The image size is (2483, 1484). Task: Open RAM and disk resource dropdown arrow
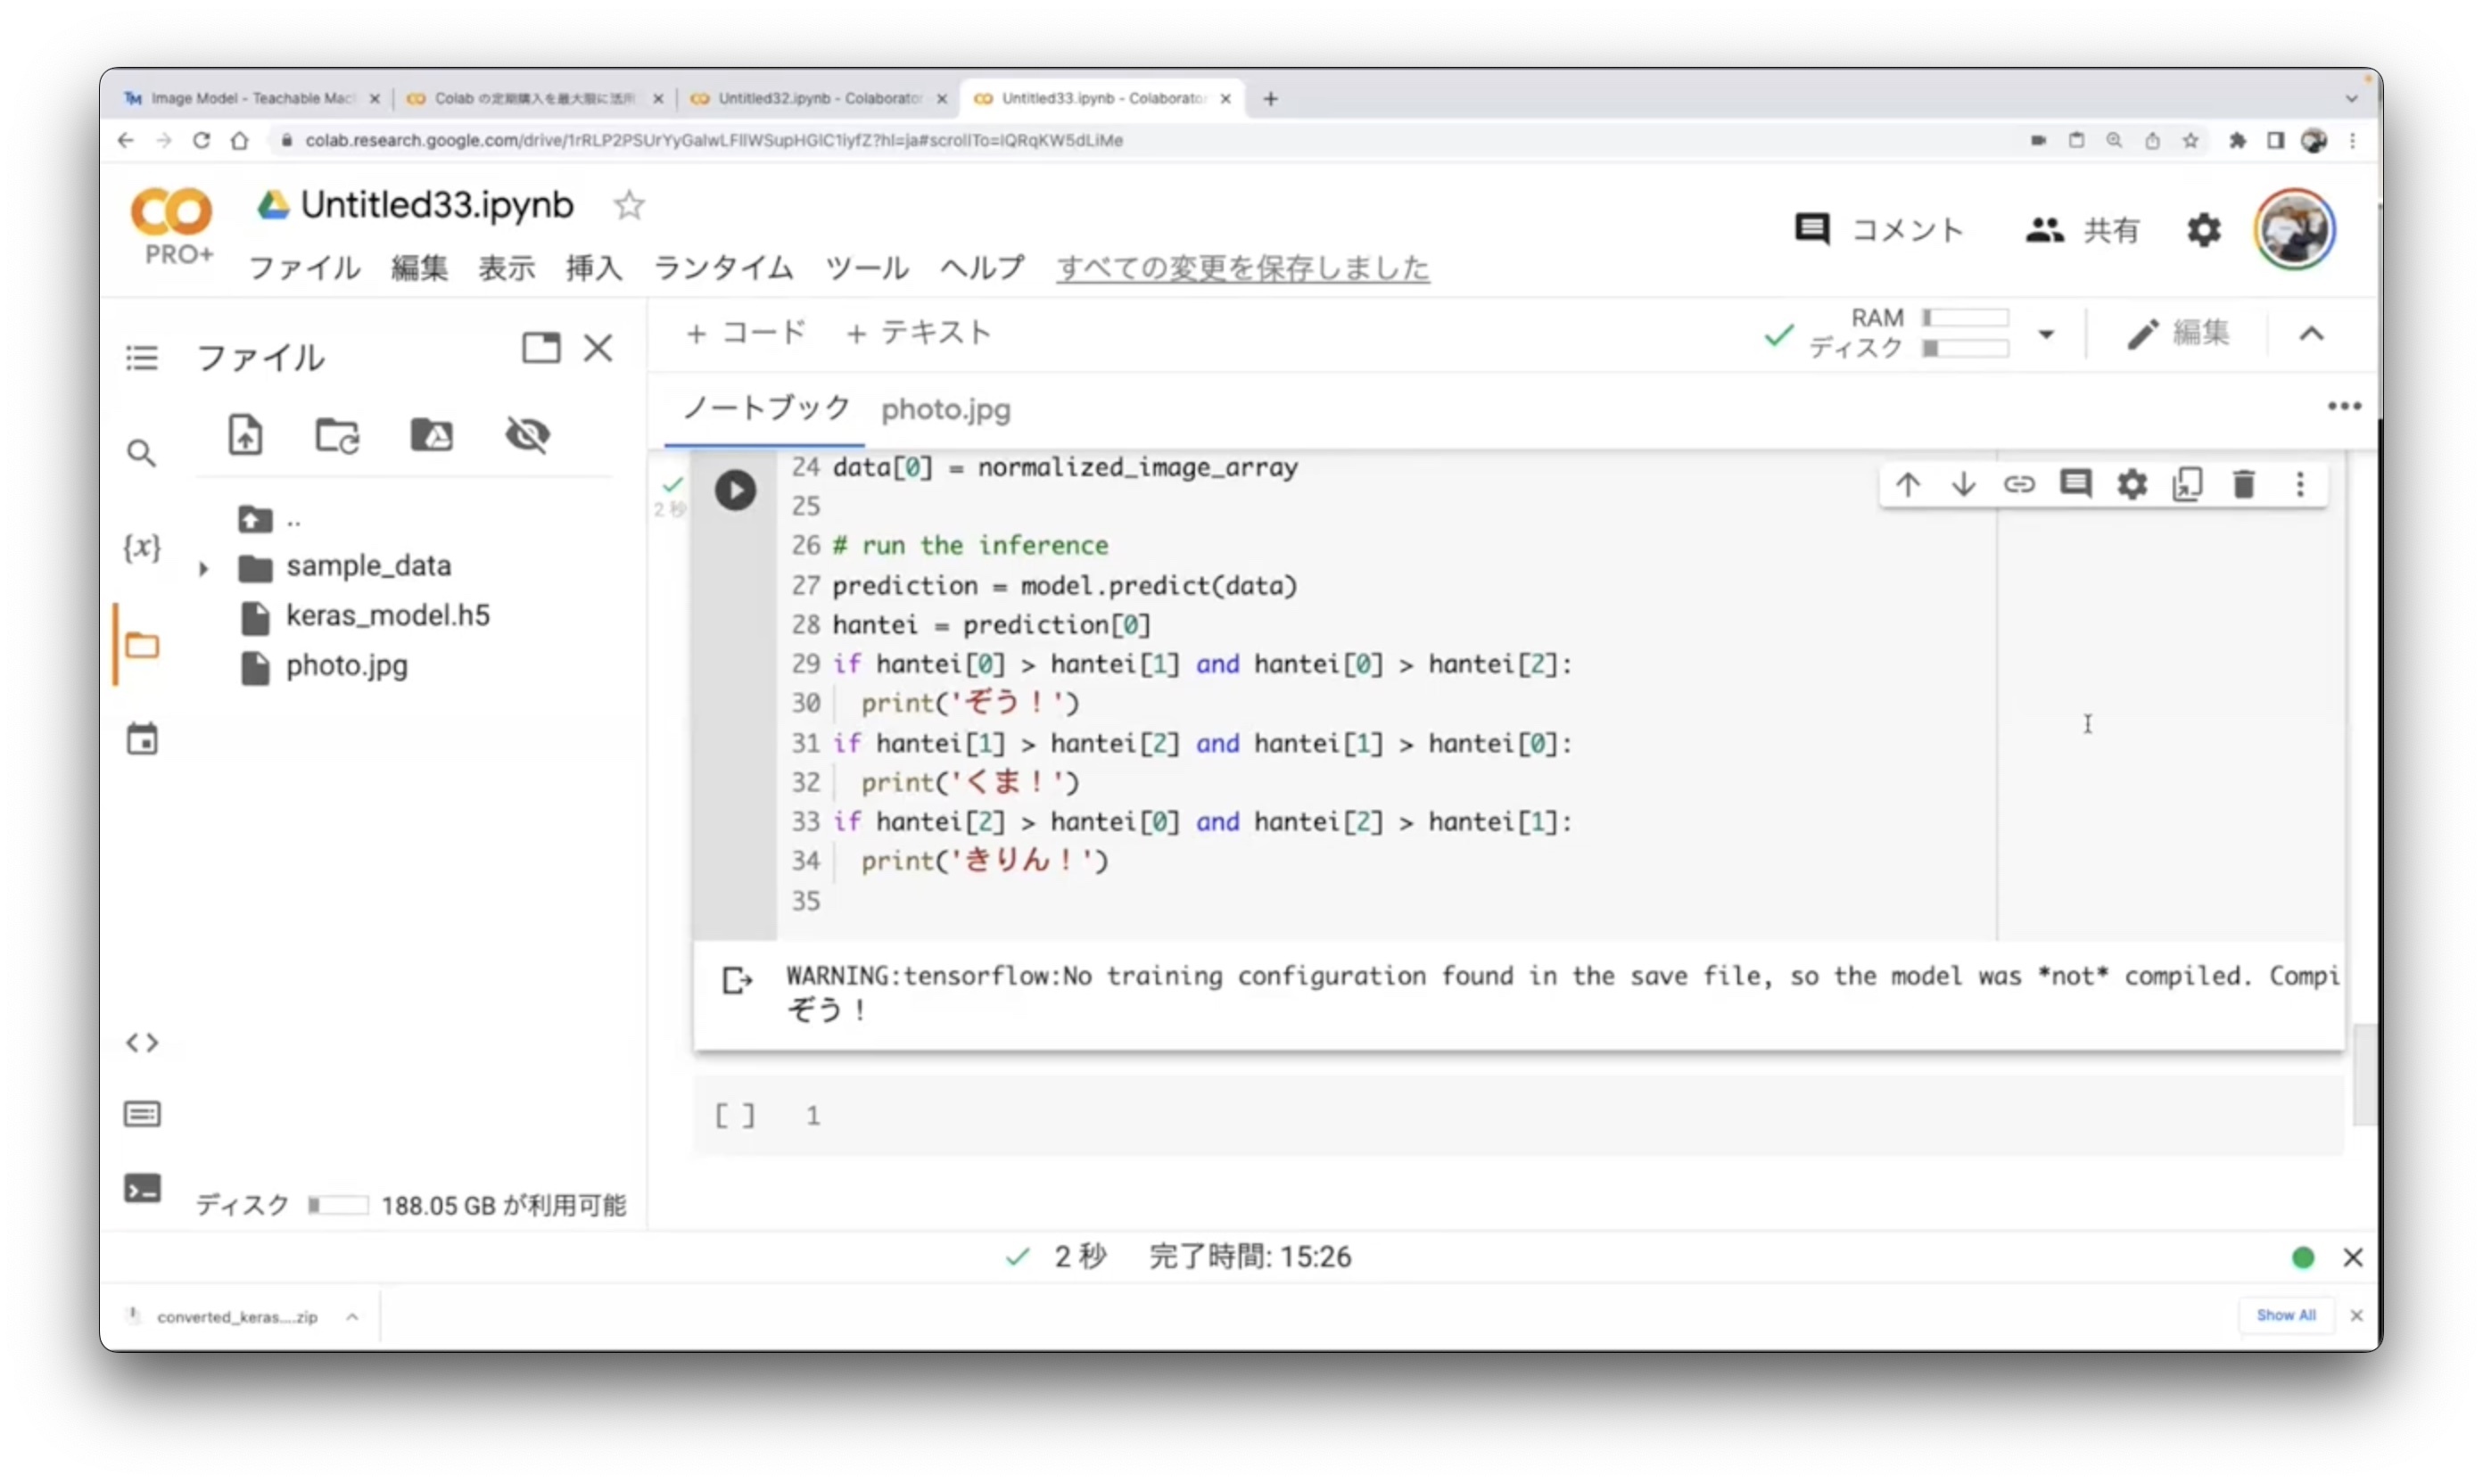pos(2046,334)
